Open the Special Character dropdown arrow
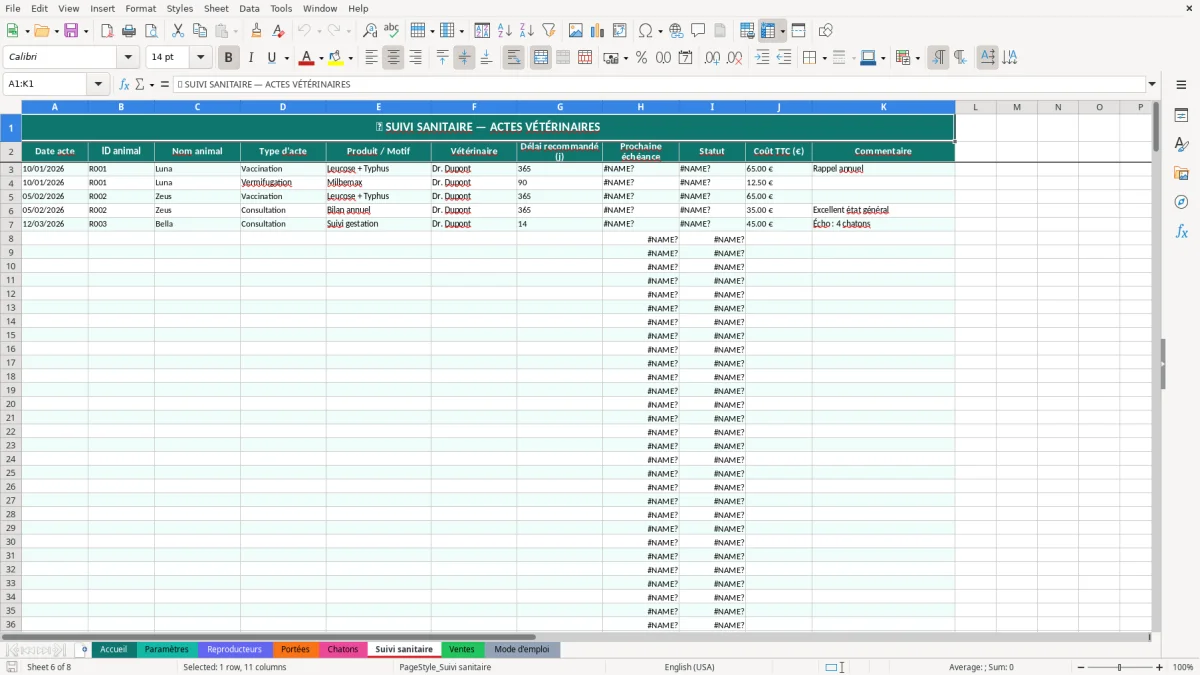The width and height of the screenshot is (1200, 675). point(661,31)
